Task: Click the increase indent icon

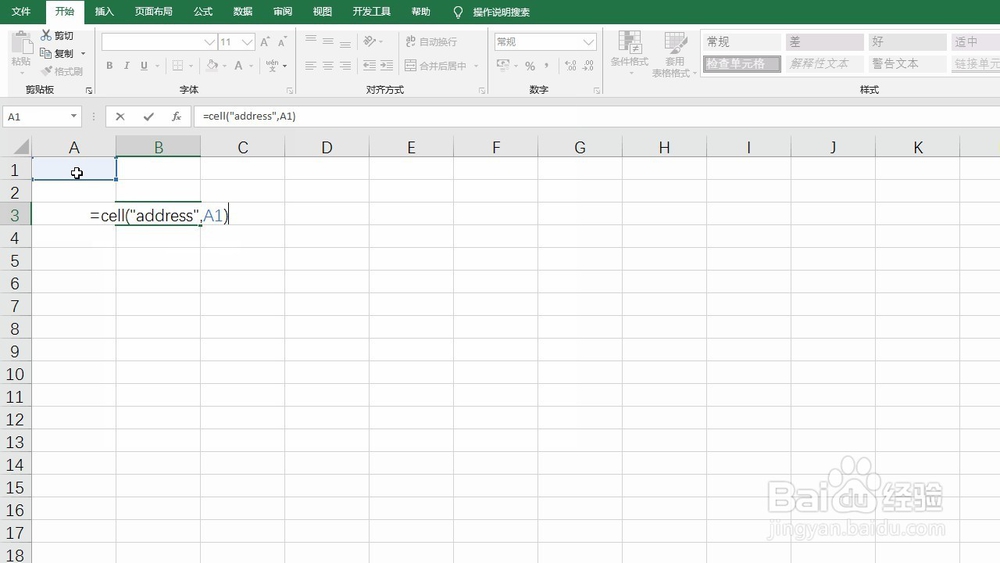Action: point(386,65)
